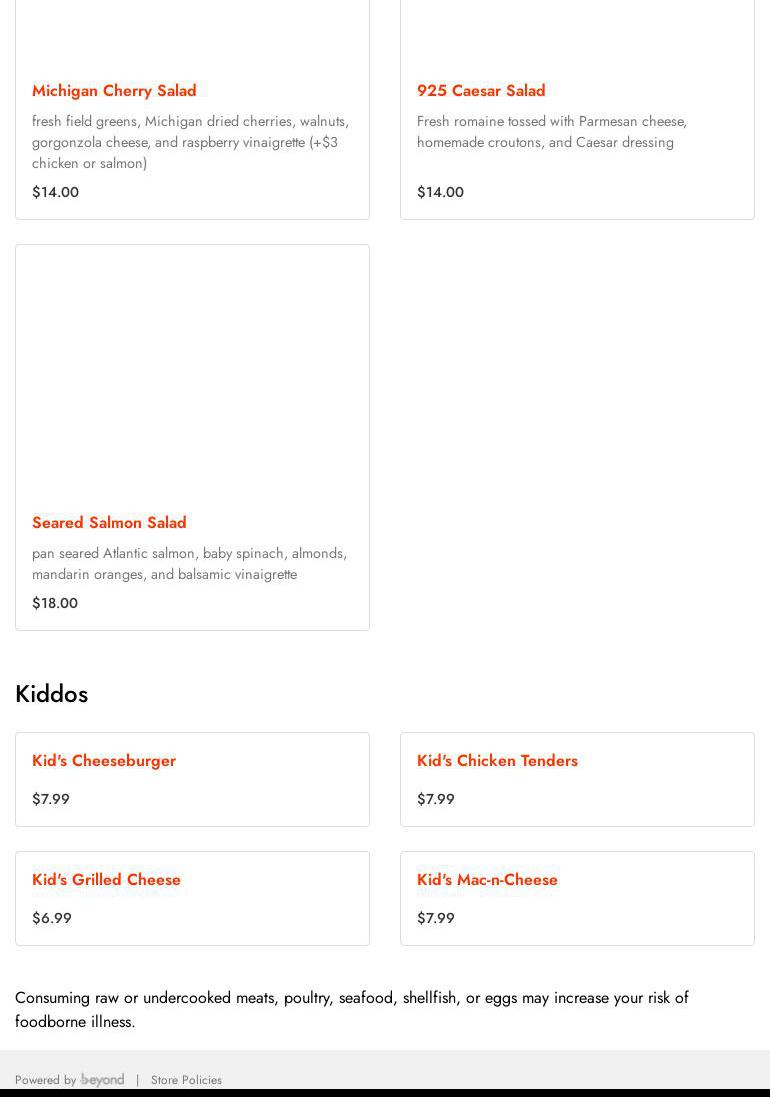This screenshot has width=770, height=1097.
Task: Open the Michigan Cherry Salad item
Action: [x=114, y=90]
